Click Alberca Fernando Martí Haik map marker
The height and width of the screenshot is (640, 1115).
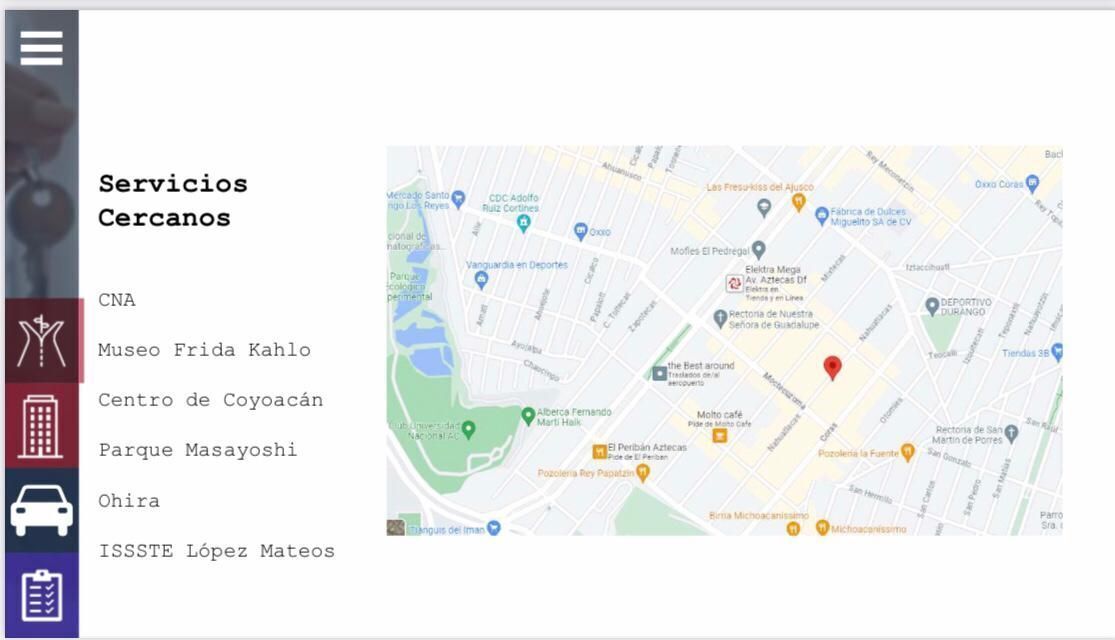point(528,415)
